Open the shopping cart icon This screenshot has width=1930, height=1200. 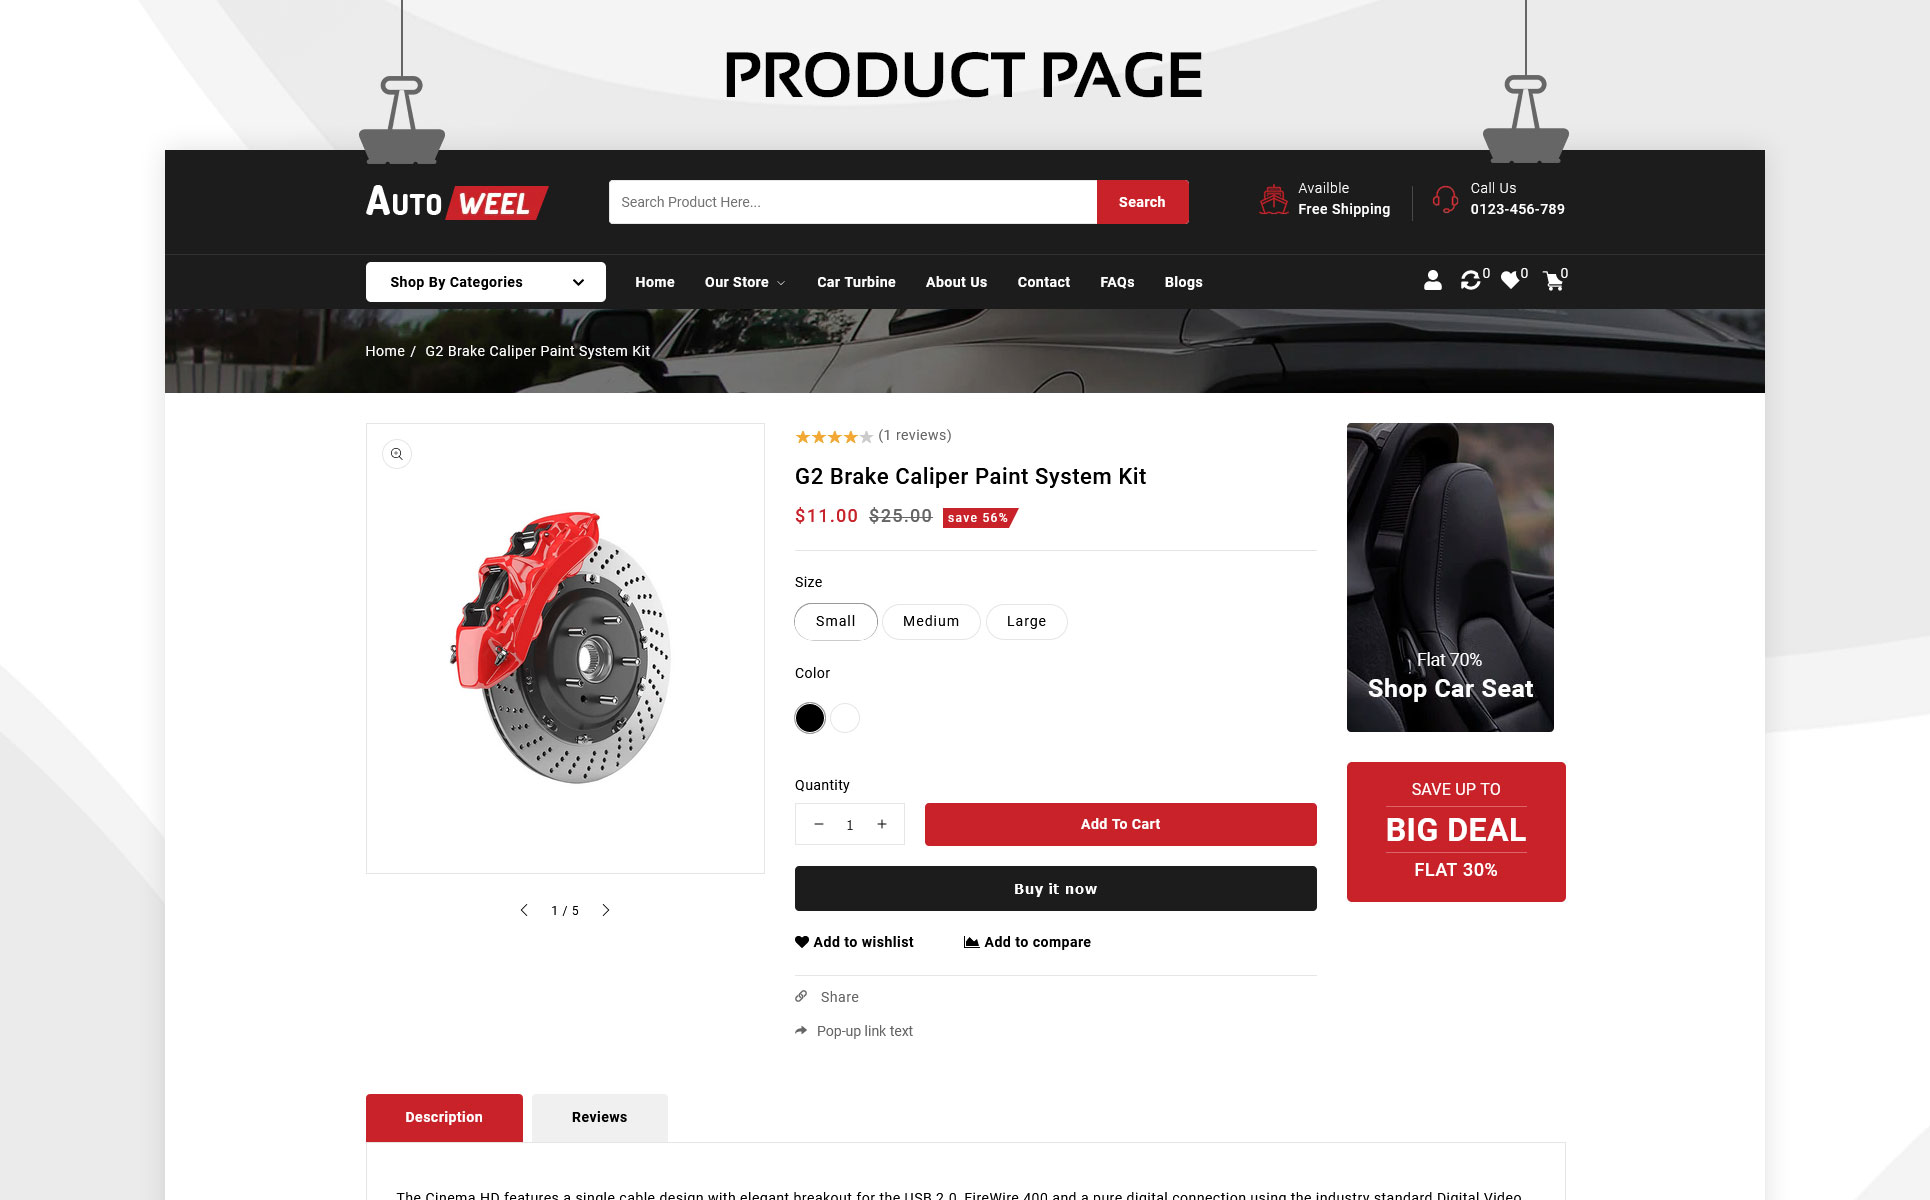pyautogui.click(x=1553, y=281)
